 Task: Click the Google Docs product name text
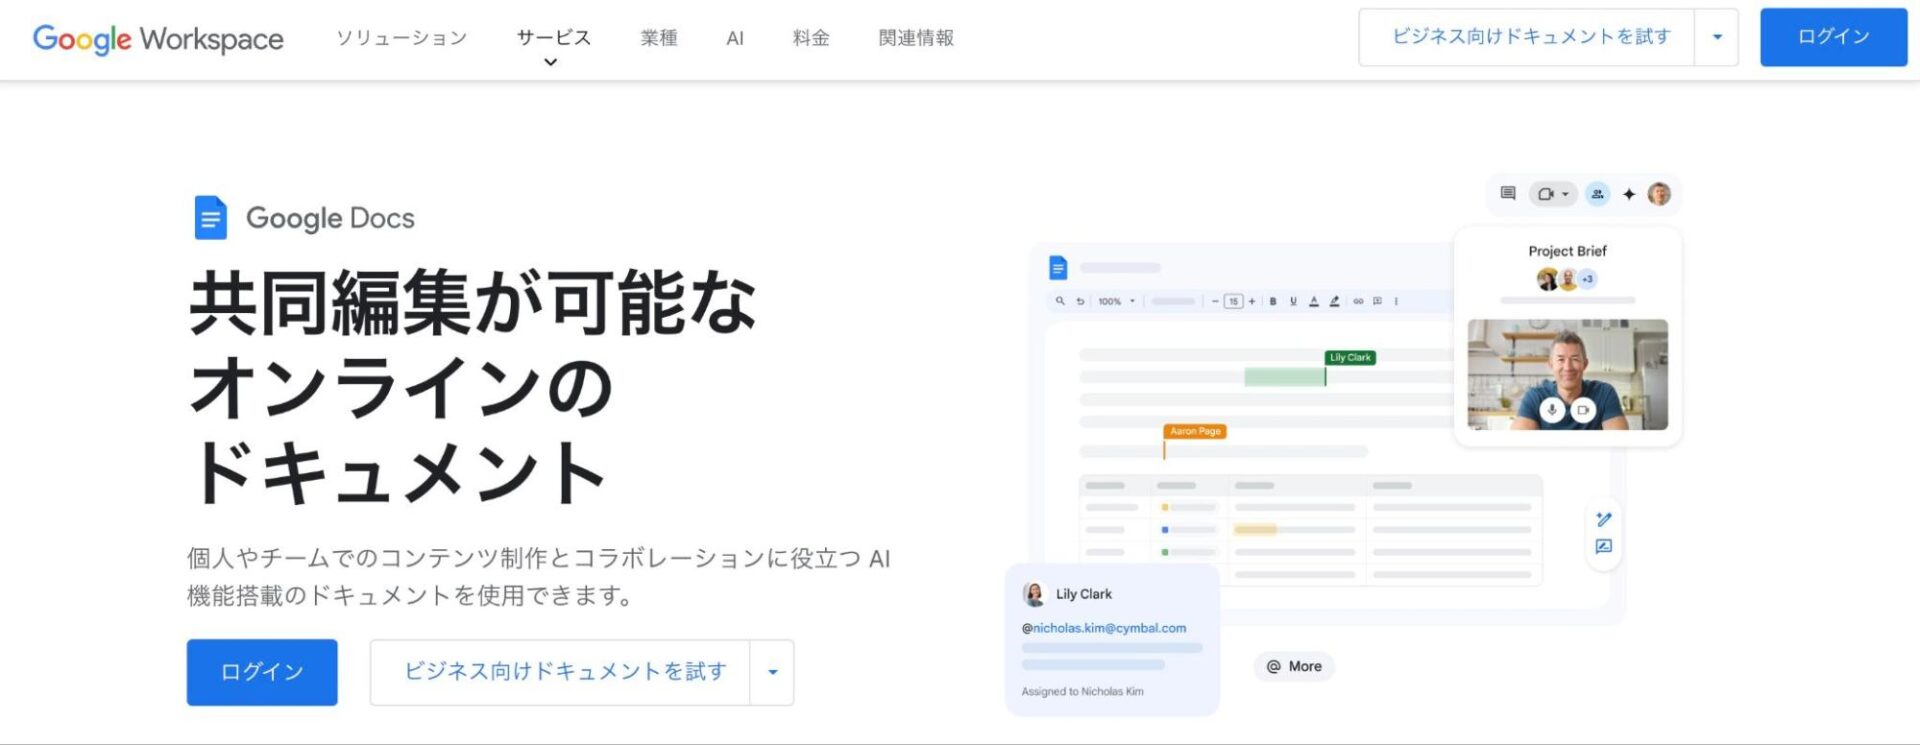pyautogui.click(x=330, y=218)
